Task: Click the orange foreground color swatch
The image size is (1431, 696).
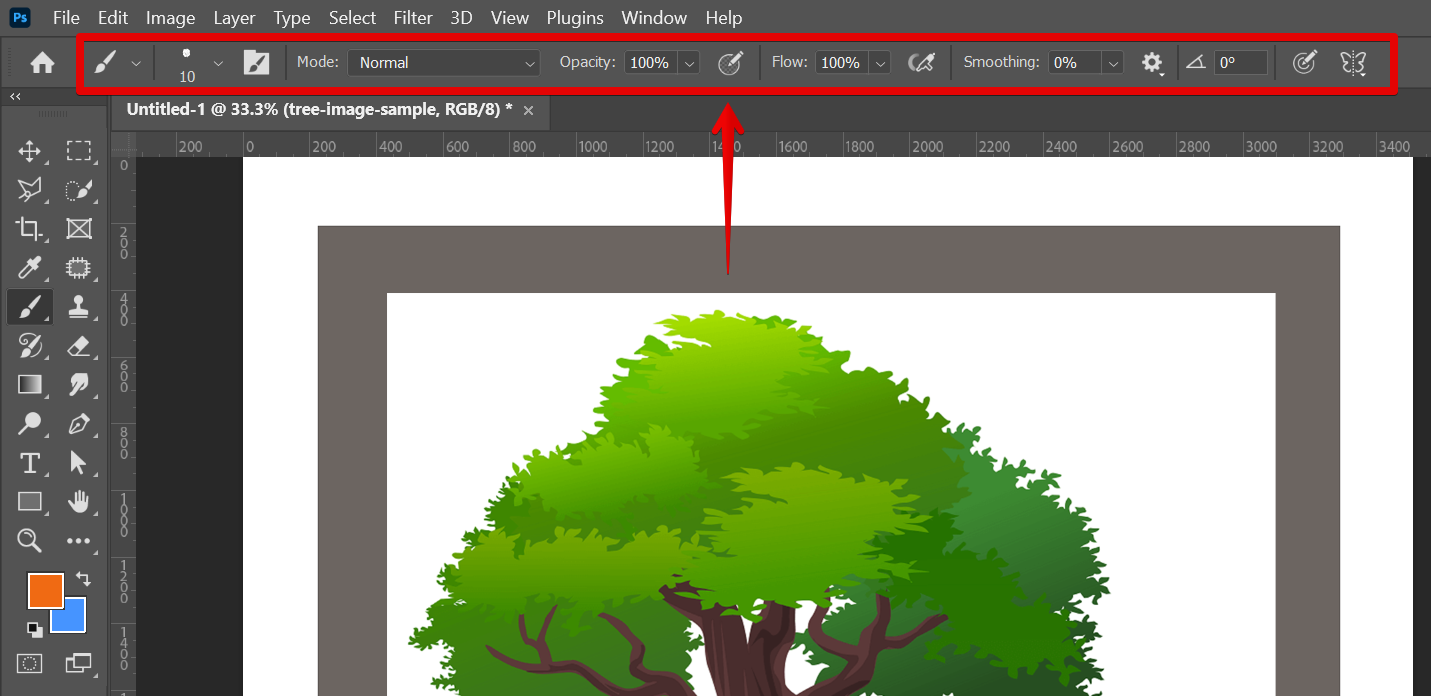Action: pyautogui.click(x=46, y=591)
